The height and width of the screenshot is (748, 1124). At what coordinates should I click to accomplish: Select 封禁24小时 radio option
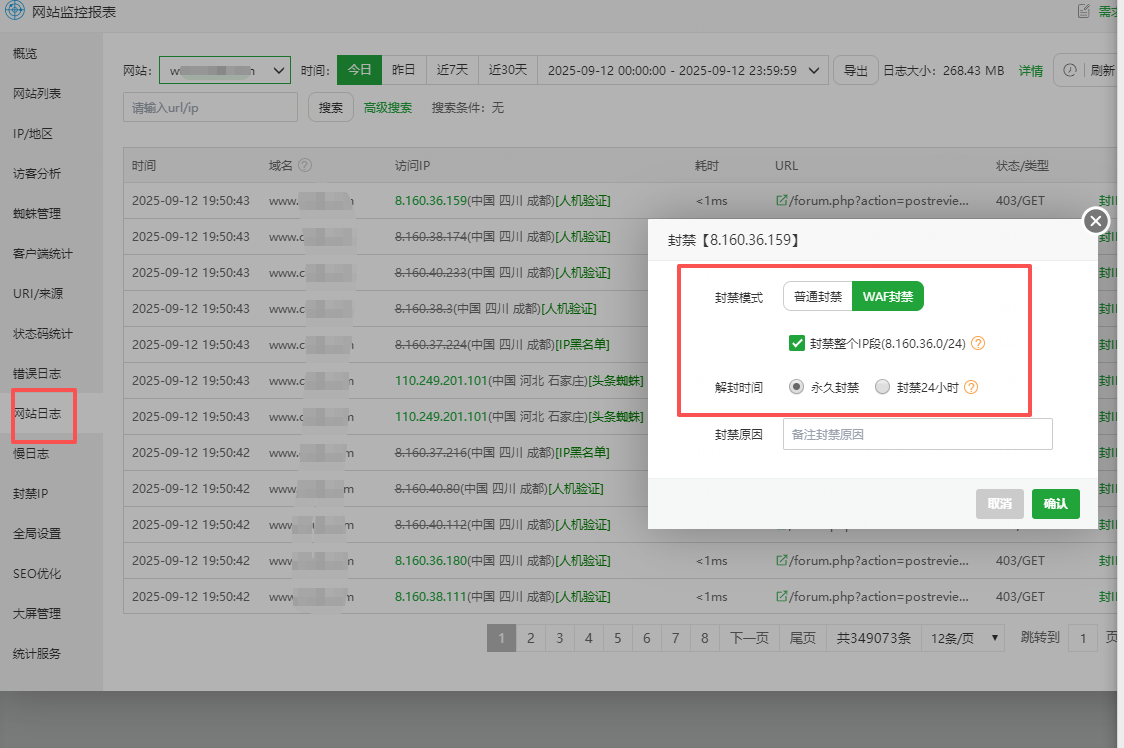pos(882,387)
